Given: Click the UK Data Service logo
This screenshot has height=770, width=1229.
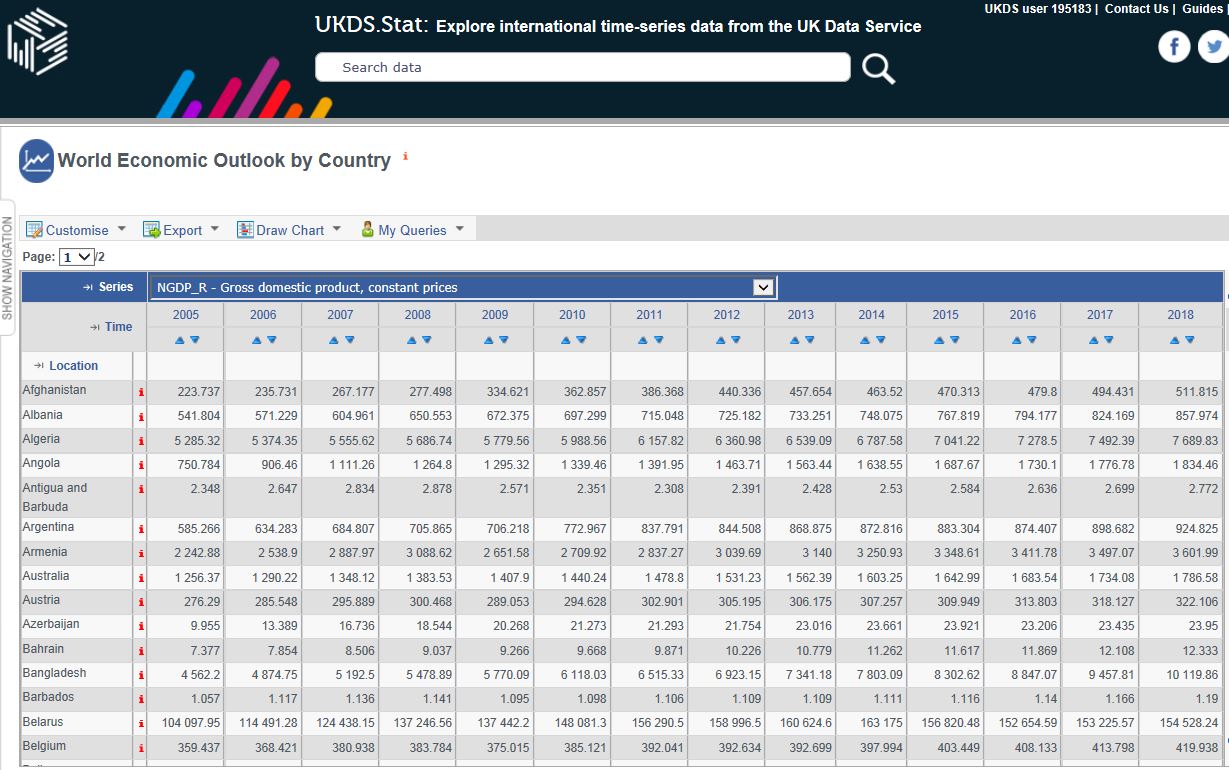Looking at the screenshot, I should [x=37, y=41].
